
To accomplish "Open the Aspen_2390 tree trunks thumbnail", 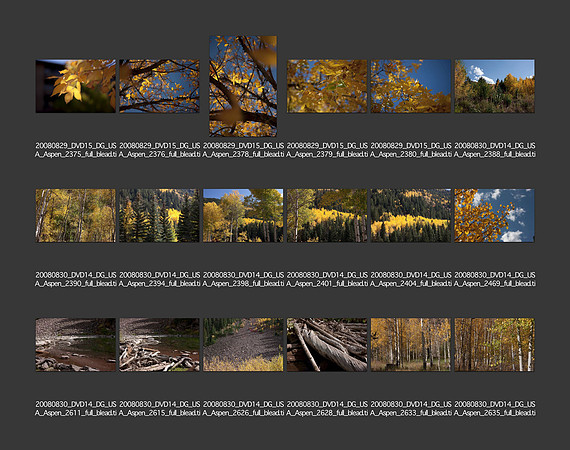I will (x=76, y=216).
